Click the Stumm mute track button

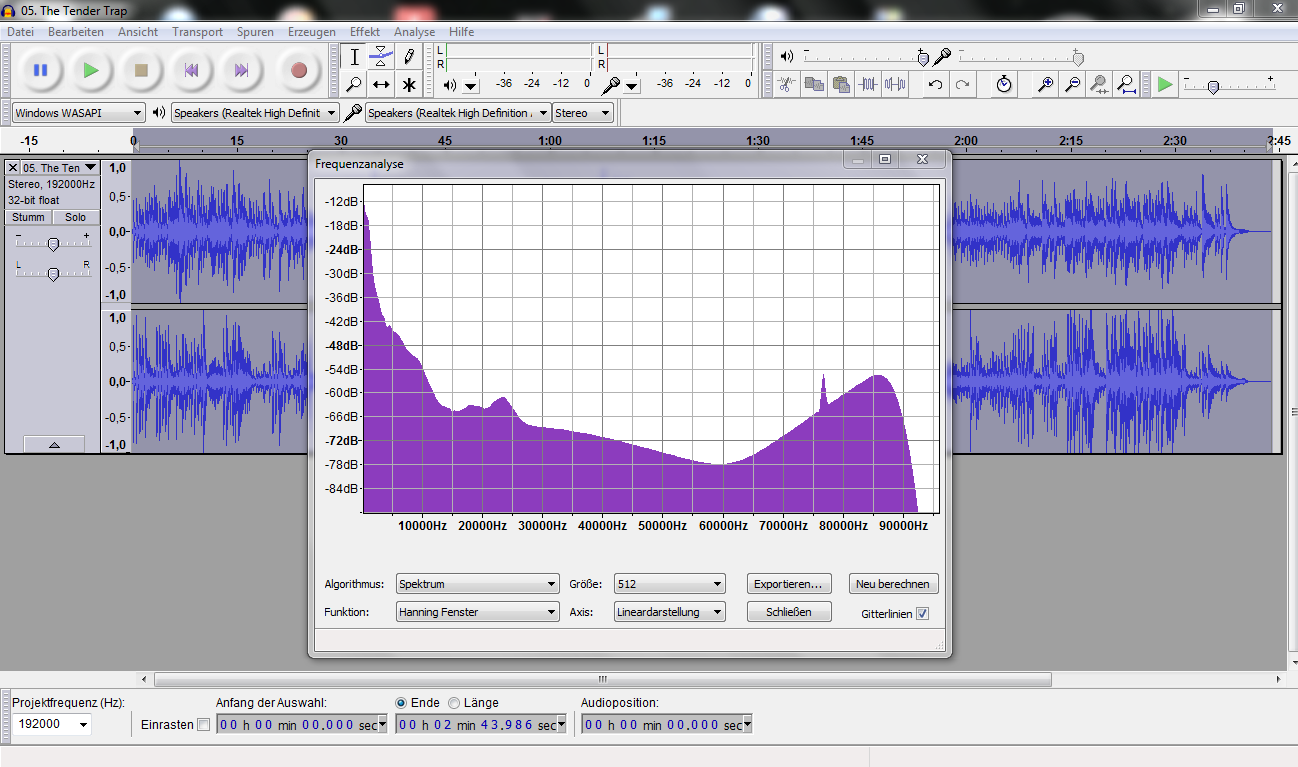[28, 217]
